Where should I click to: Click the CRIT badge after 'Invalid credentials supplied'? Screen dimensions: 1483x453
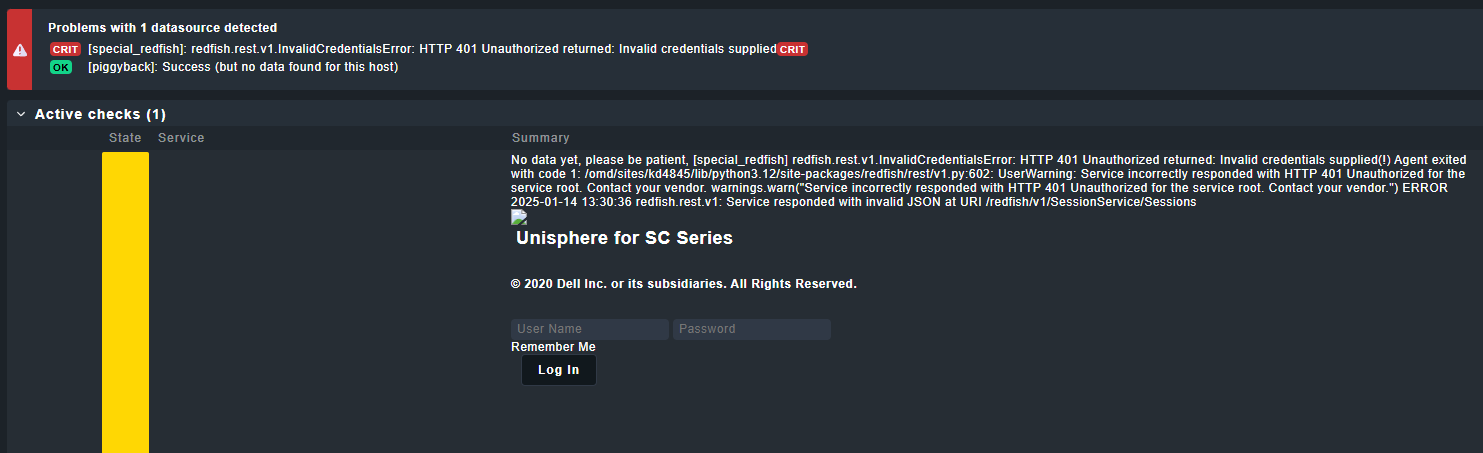point(792,49)
